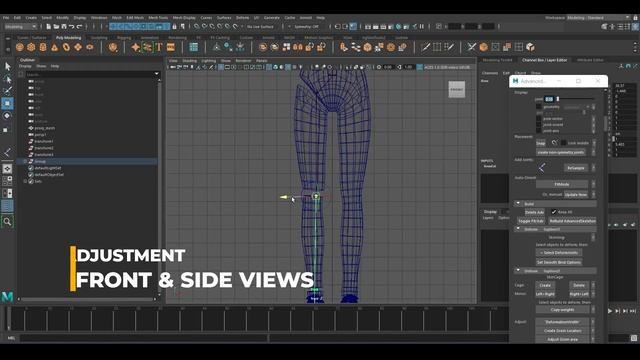Click the FRONT view cube
This screenshot has height=360, width=640.
click(457, 89)
